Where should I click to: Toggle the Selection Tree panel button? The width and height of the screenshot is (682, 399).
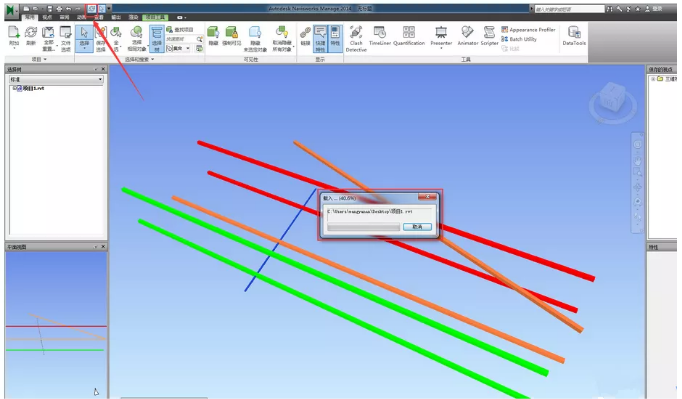(157, 39)
